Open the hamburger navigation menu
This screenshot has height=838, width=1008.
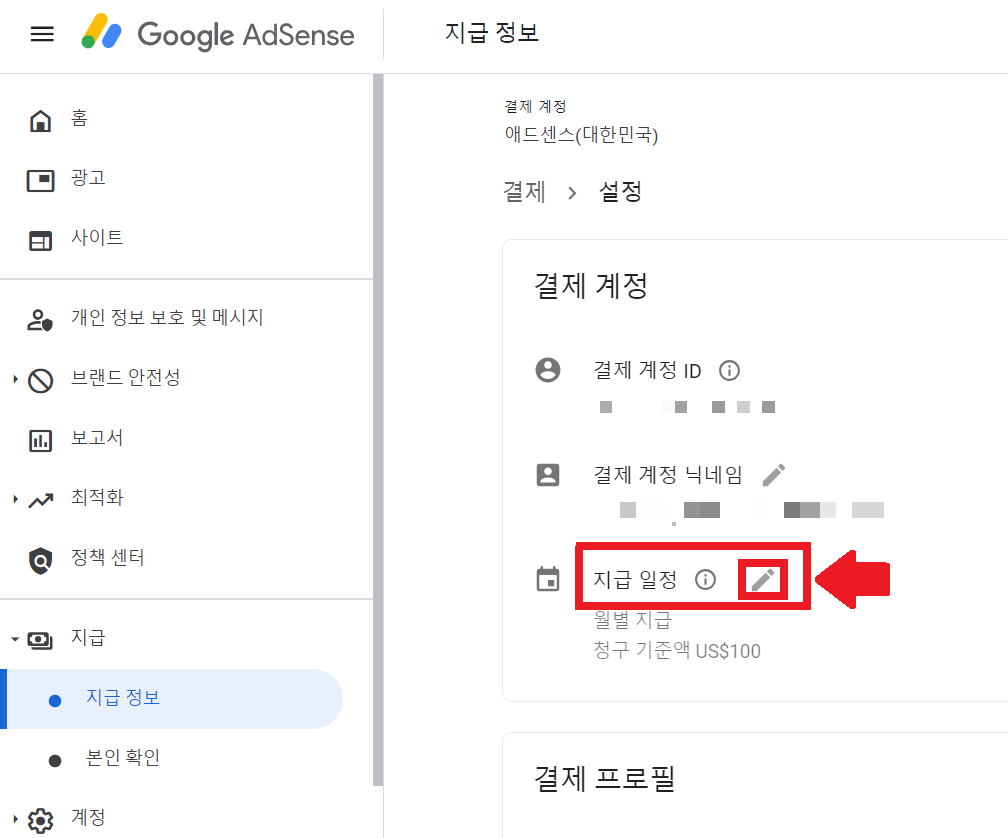pos(41,33)
